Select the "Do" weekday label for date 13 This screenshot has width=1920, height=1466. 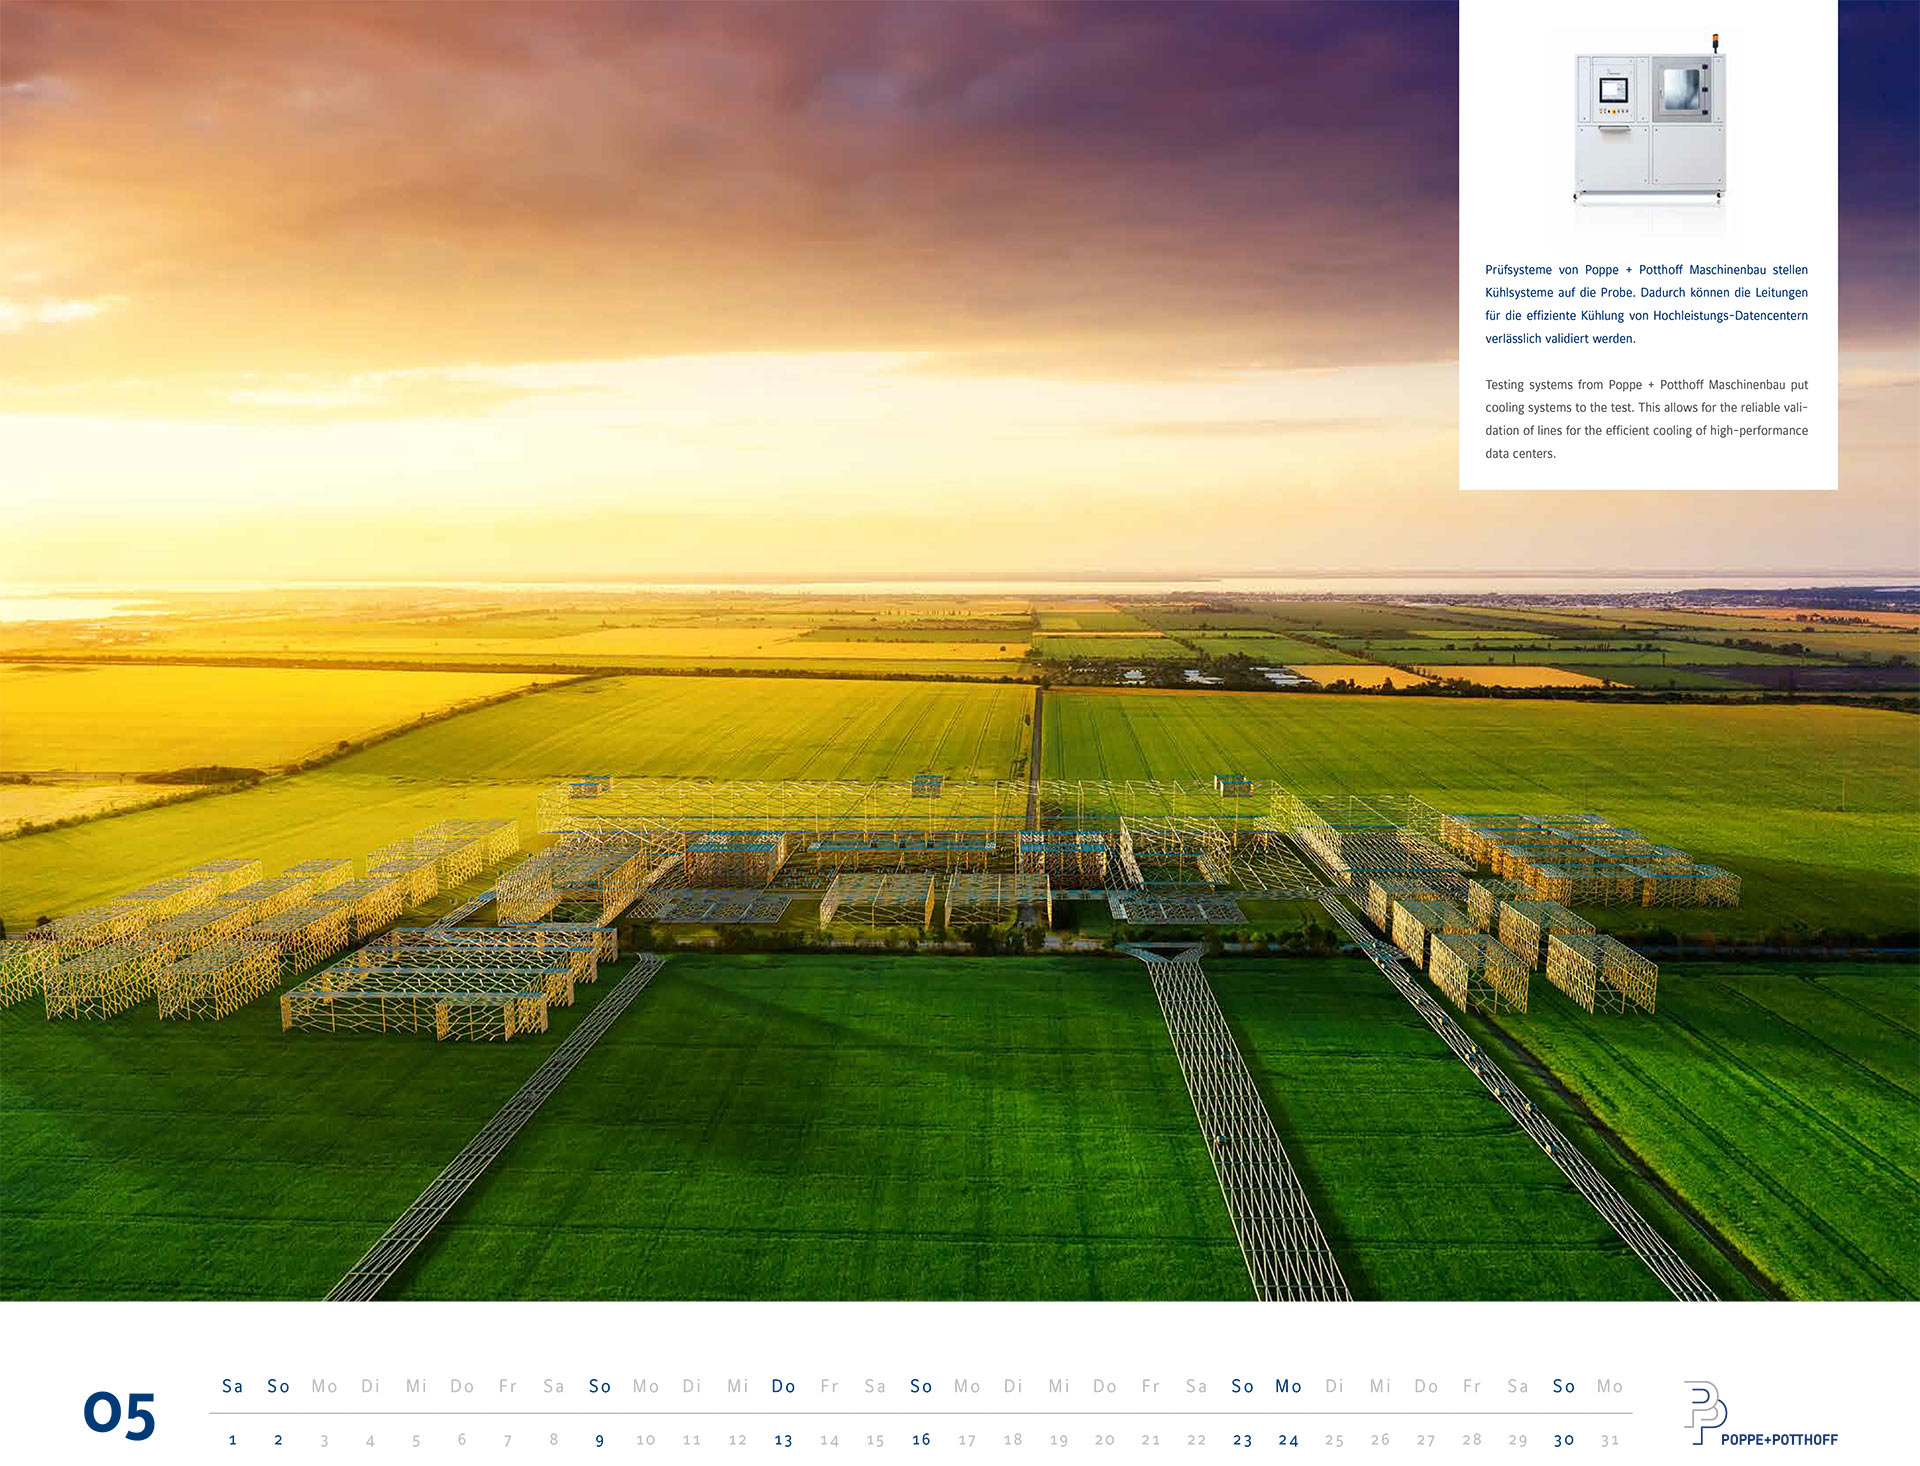click(784, 1386)
